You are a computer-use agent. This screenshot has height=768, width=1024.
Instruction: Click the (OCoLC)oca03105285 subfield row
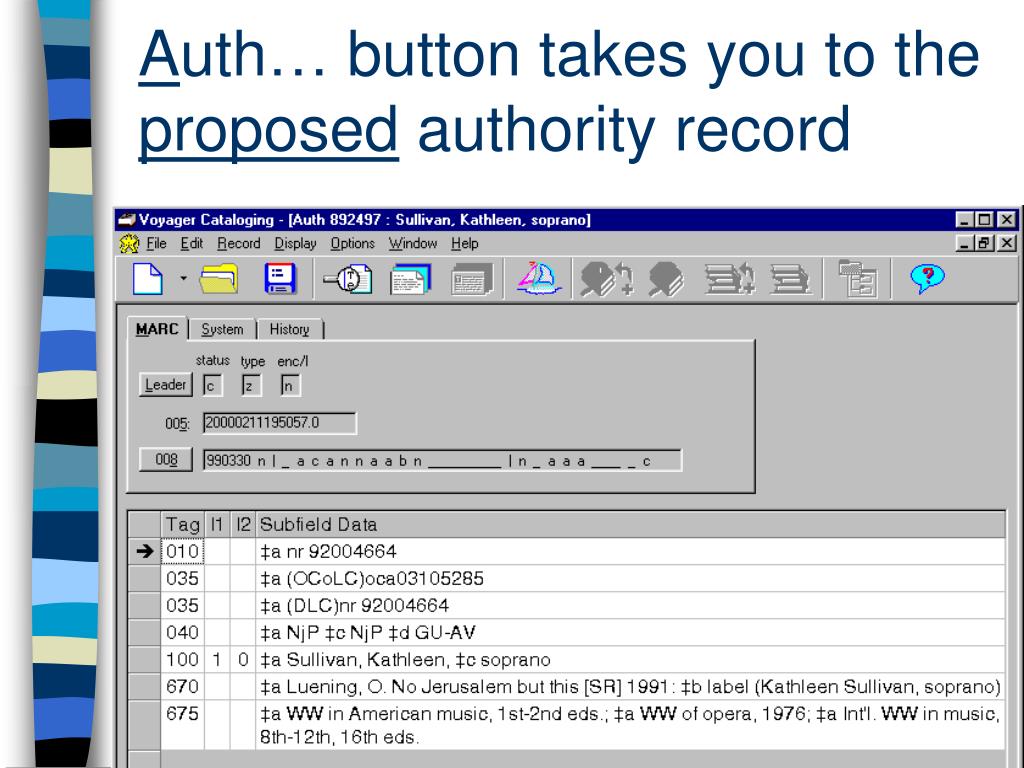630,579
